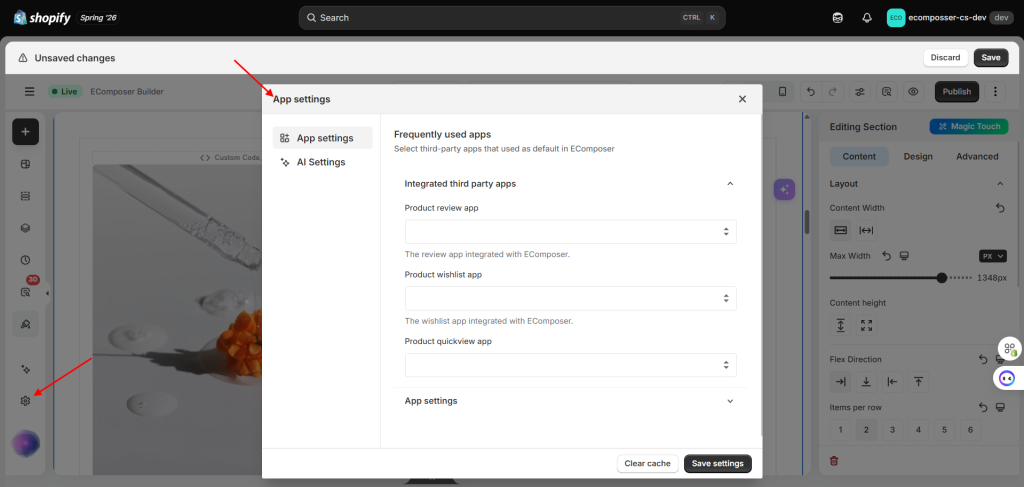Expand the App settings collapsed section

[569, 401]
